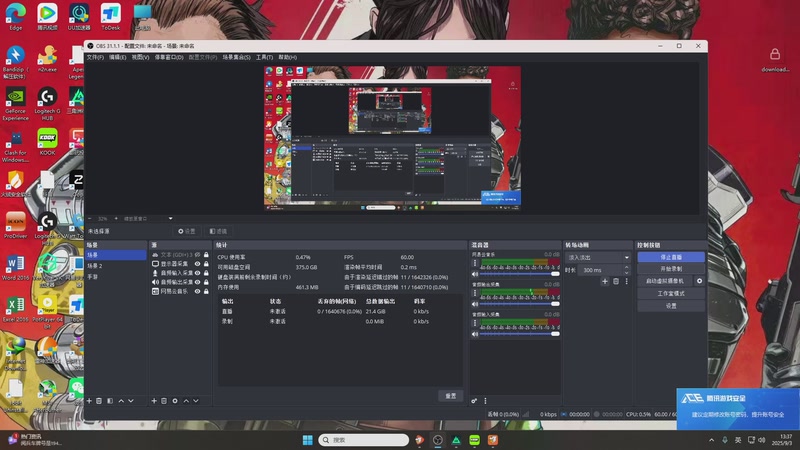Select 场景 2 in the scenes list
Image resolution: width=800 pixels, height=450 pixels.
116,266
